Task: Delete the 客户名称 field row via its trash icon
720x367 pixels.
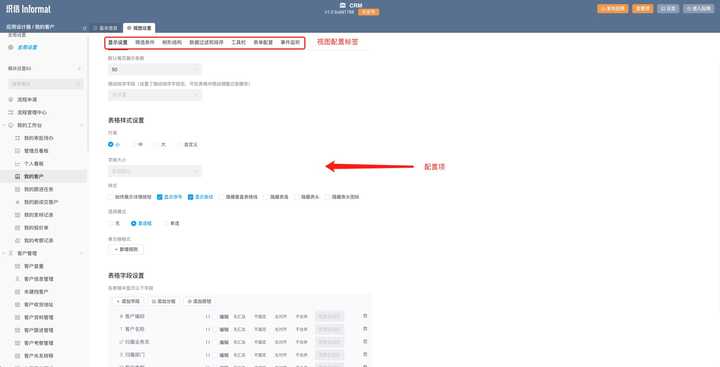Action: pyautogui.click(x=365, y=329)
